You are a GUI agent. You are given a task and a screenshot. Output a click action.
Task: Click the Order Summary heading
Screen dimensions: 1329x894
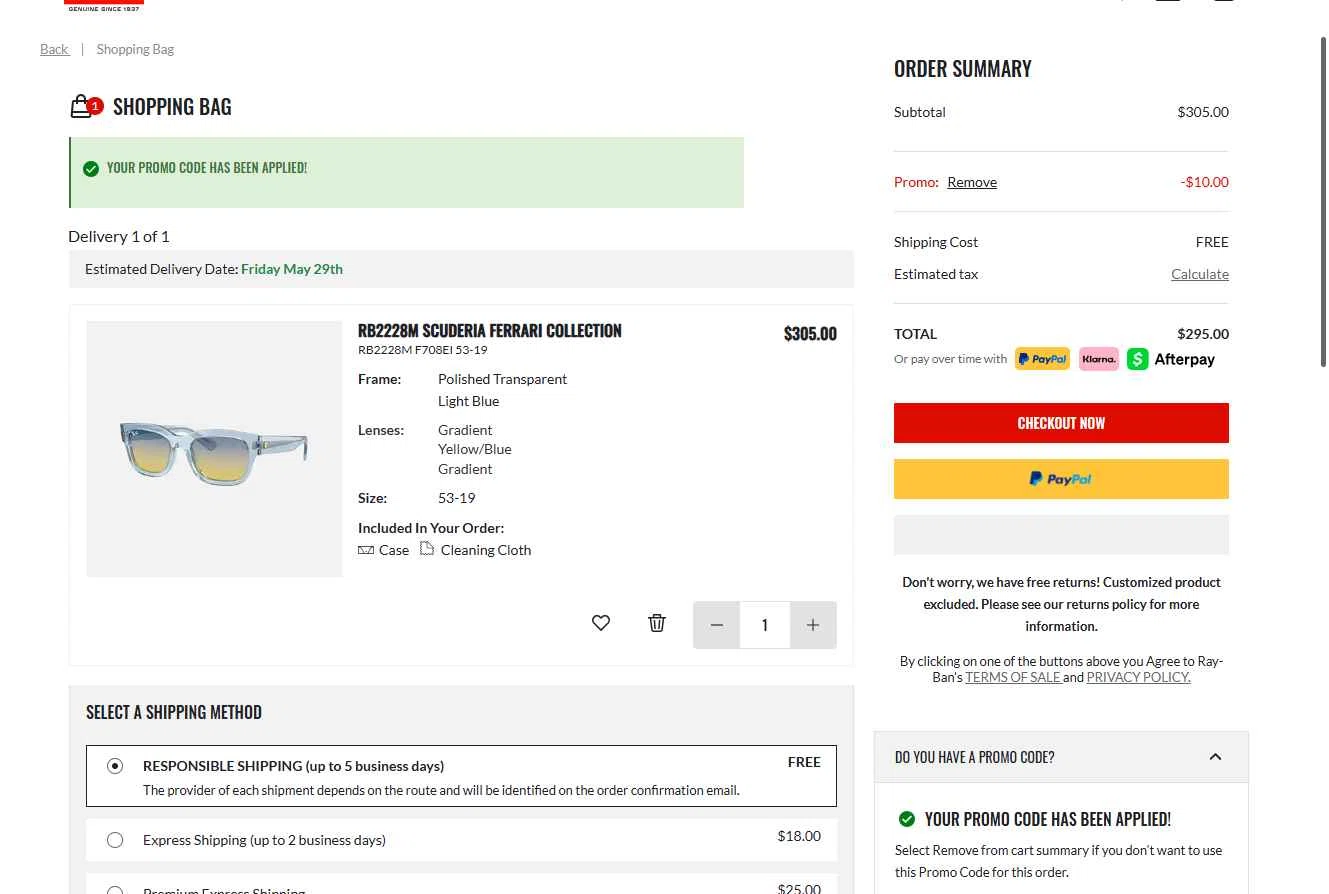pyautogui.click(x=963, y=69)
